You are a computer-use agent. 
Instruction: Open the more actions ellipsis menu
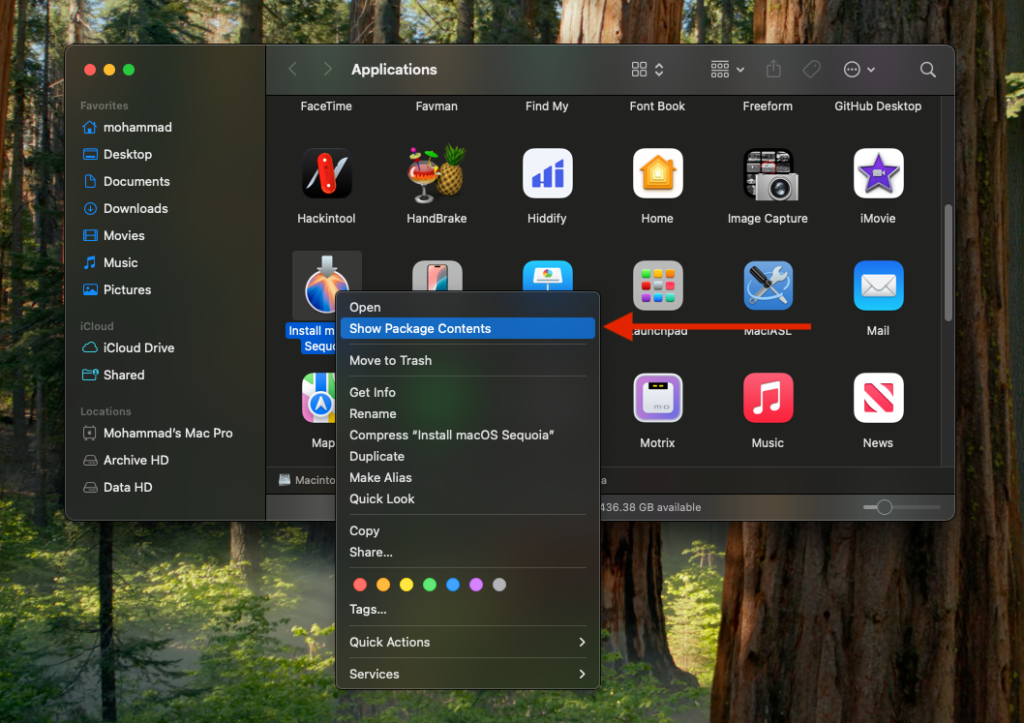pos(858,70)
